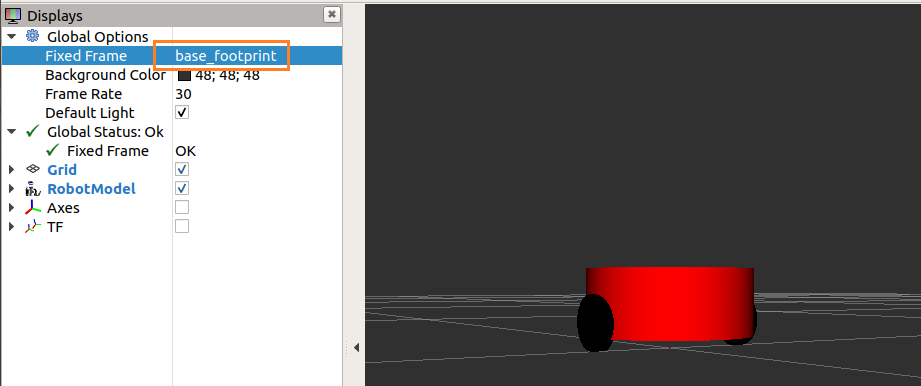Edit the Frame Rate value 30
This screenshot has height=386, width=921.
click(183, 94)
